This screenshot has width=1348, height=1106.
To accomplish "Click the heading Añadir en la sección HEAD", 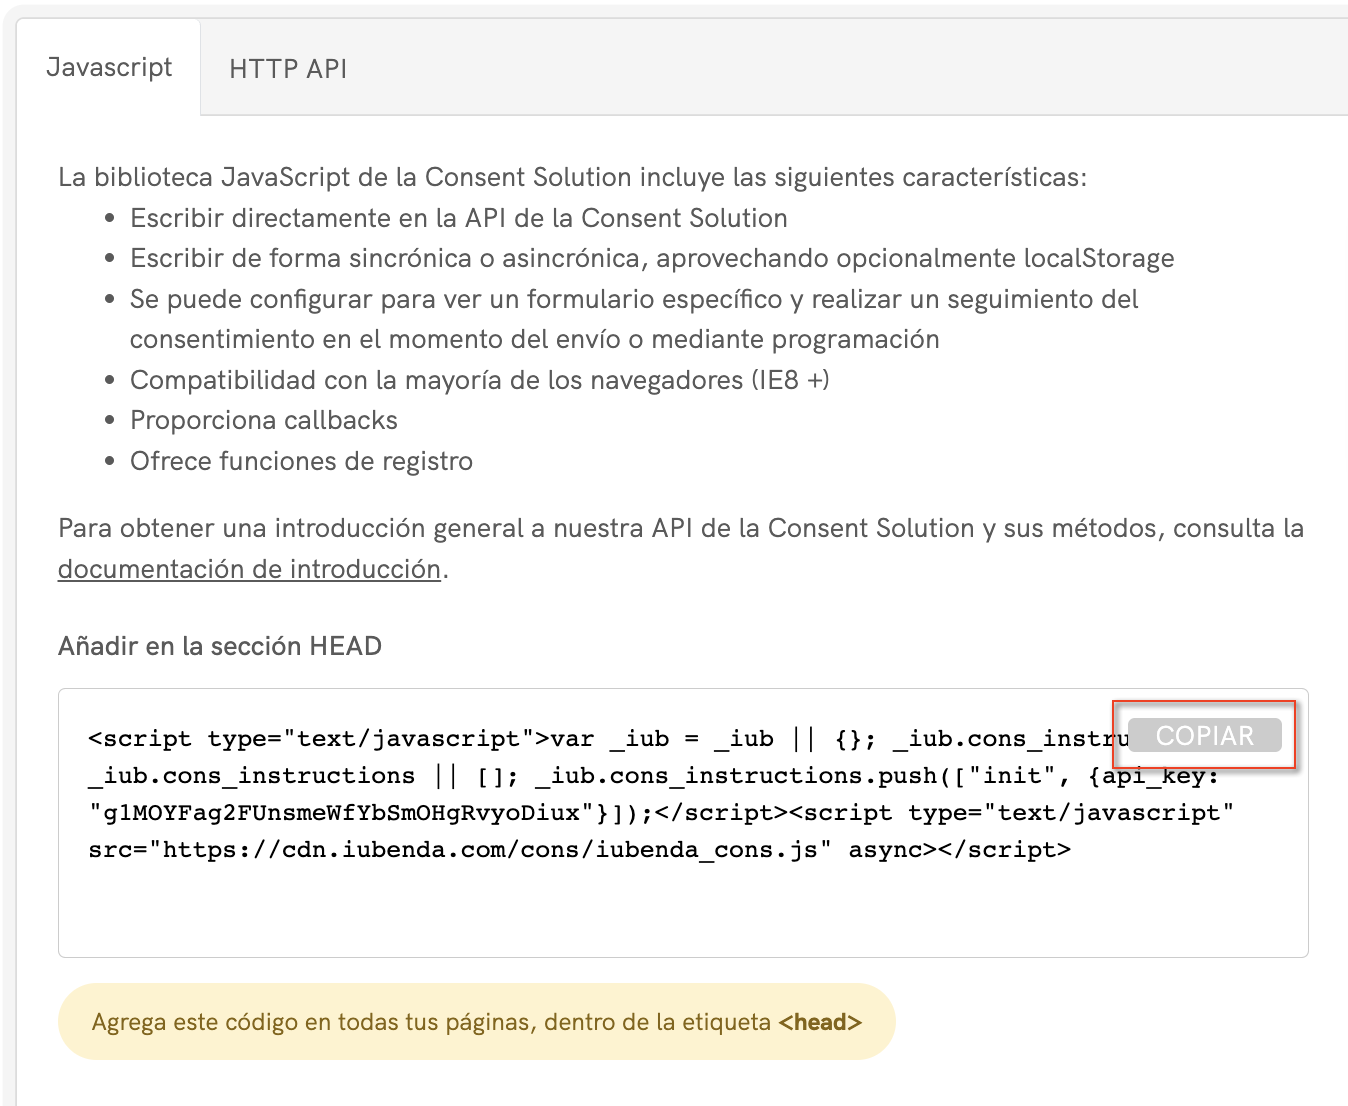I will pos(218,645).
